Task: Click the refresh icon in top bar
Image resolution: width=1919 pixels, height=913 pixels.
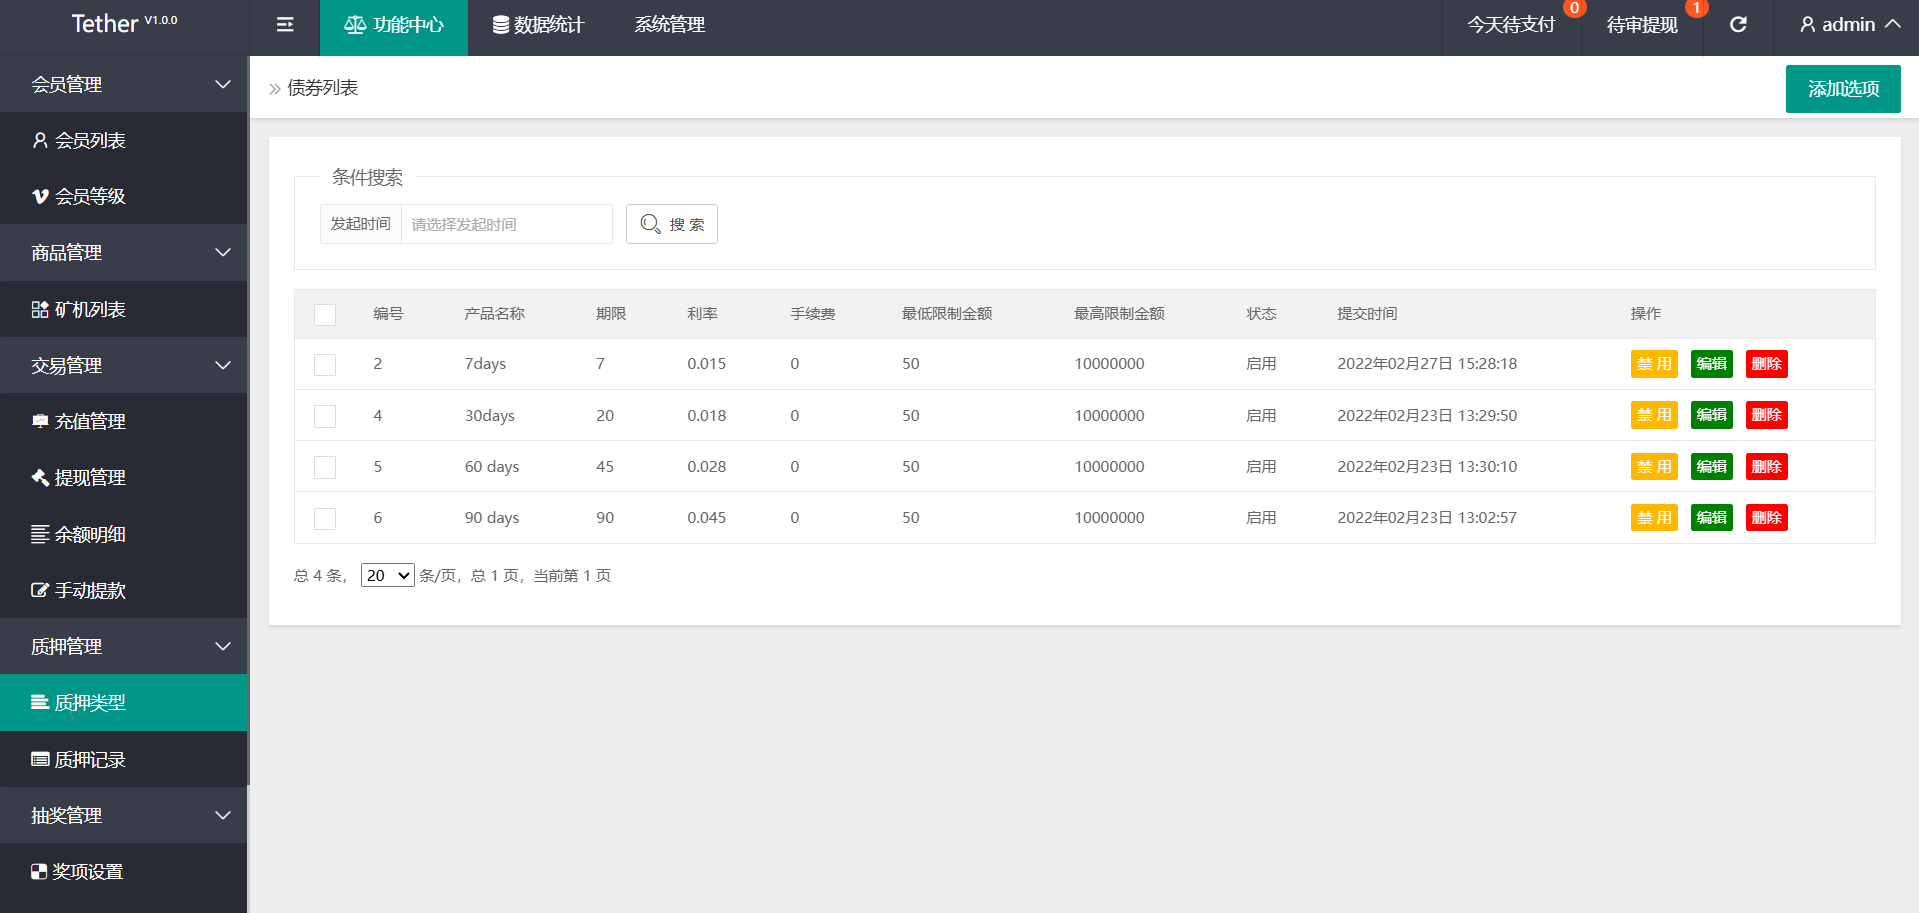Action: click(1738, 25)
